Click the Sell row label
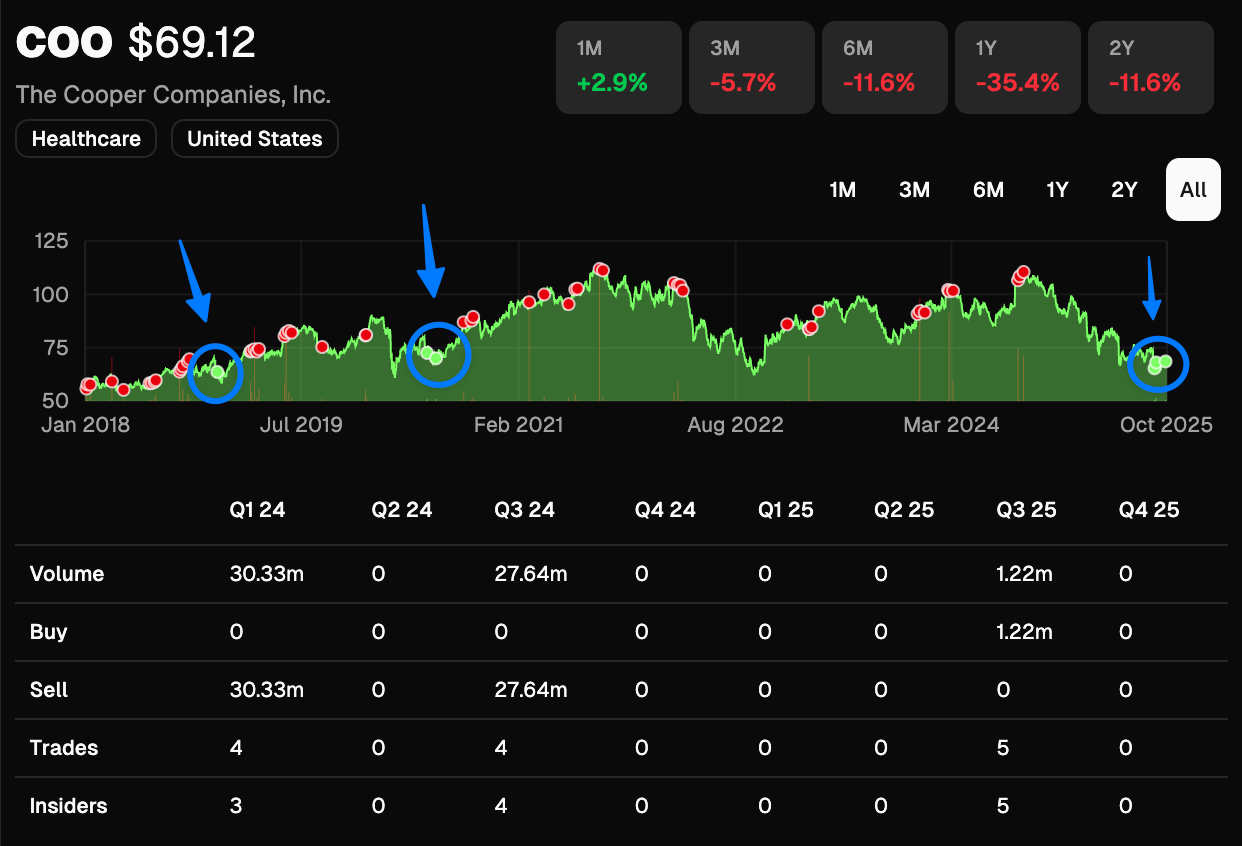Viewport: 1242px width, 846px height. (49, 690)
